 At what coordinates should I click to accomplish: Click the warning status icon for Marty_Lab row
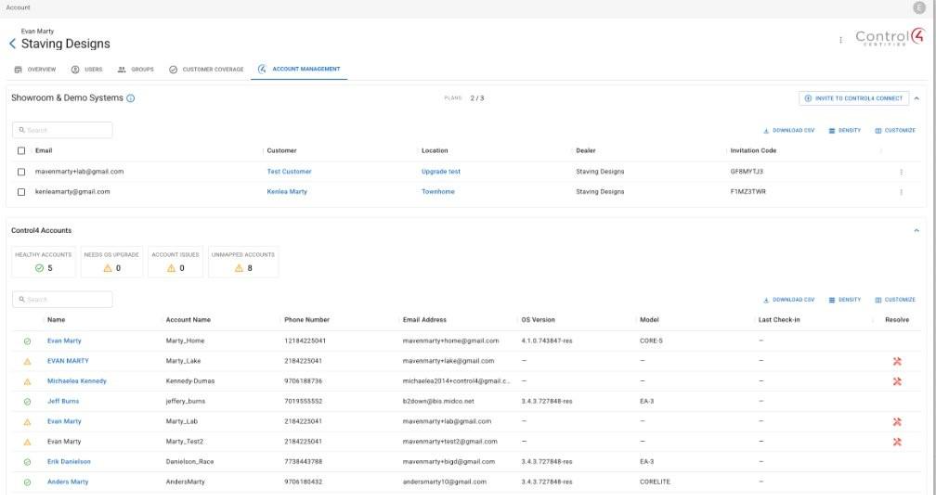(x=27, y=422)
